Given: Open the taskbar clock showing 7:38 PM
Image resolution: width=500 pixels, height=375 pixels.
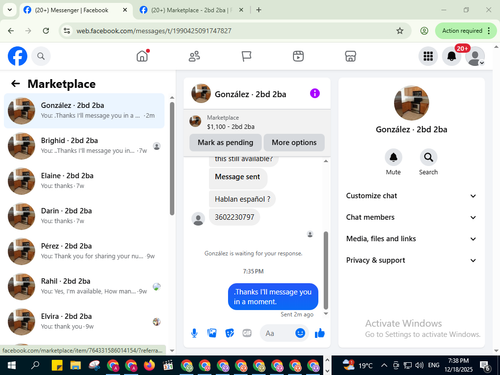Looking at the screenshot, I should point(459,365).
